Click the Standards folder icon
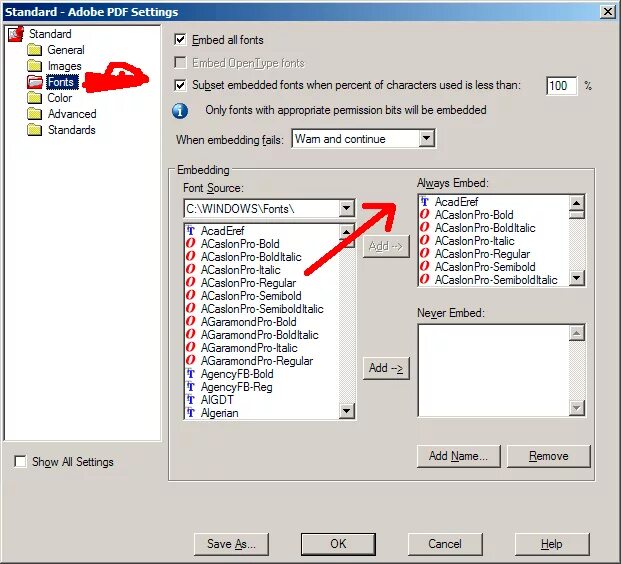 pos(34,130)
